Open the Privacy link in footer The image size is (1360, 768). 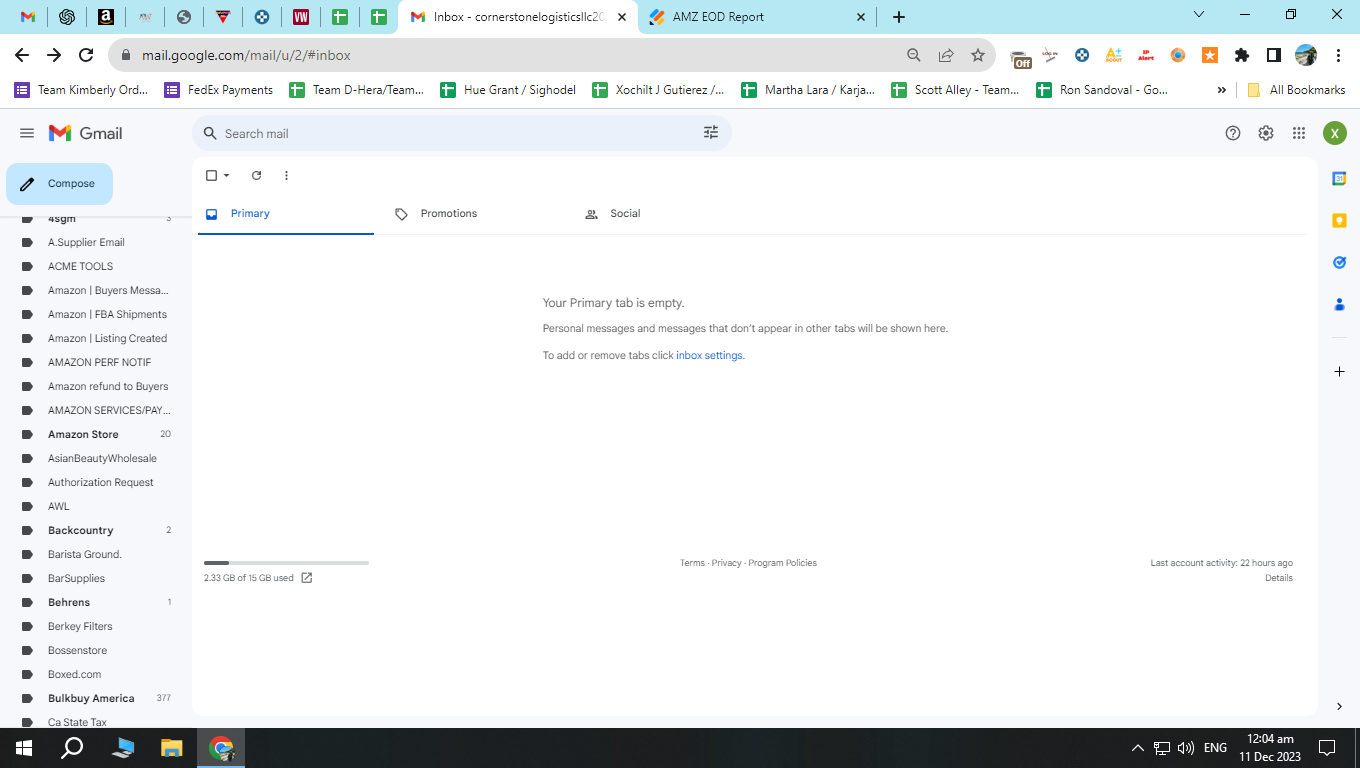click(x=727, y=563)
